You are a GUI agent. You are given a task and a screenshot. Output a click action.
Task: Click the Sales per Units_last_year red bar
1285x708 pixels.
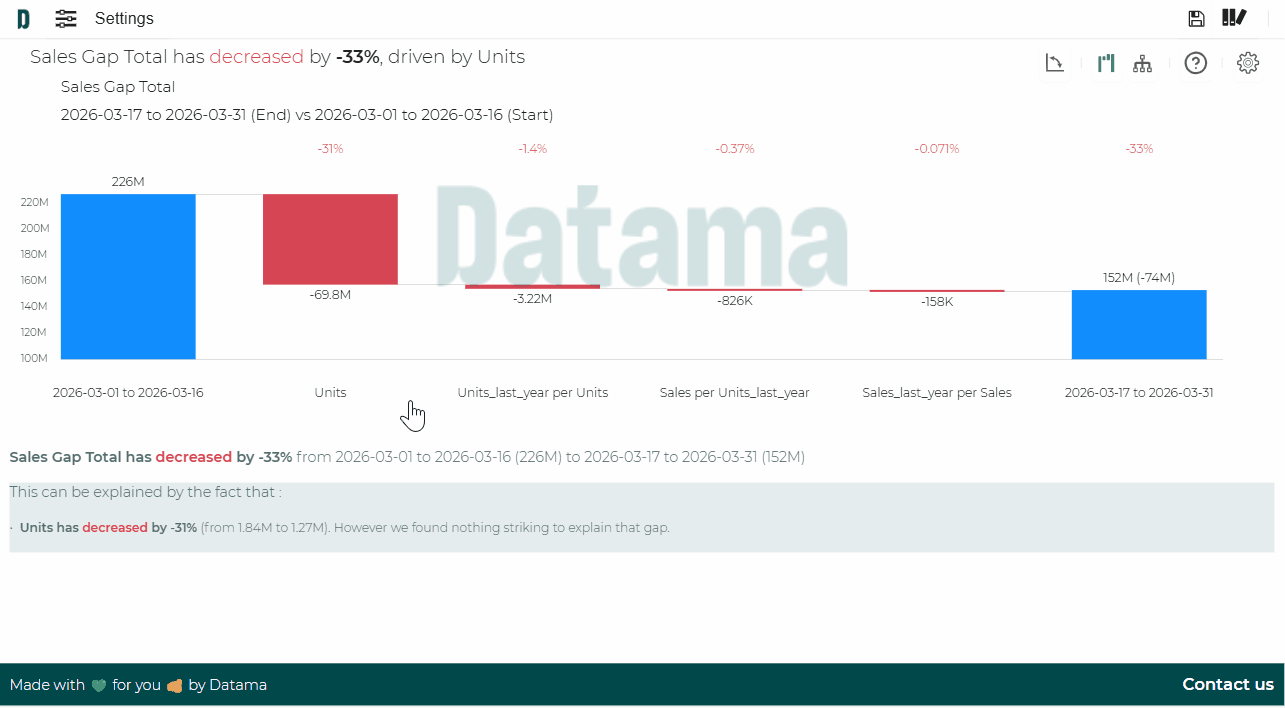tap(735, 290)
